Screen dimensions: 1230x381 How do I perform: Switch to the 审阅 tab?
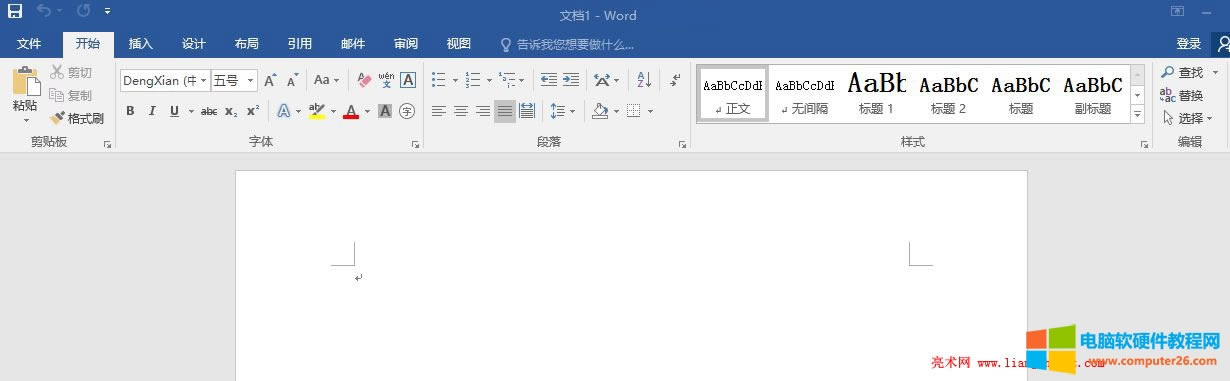pos(406,44)
